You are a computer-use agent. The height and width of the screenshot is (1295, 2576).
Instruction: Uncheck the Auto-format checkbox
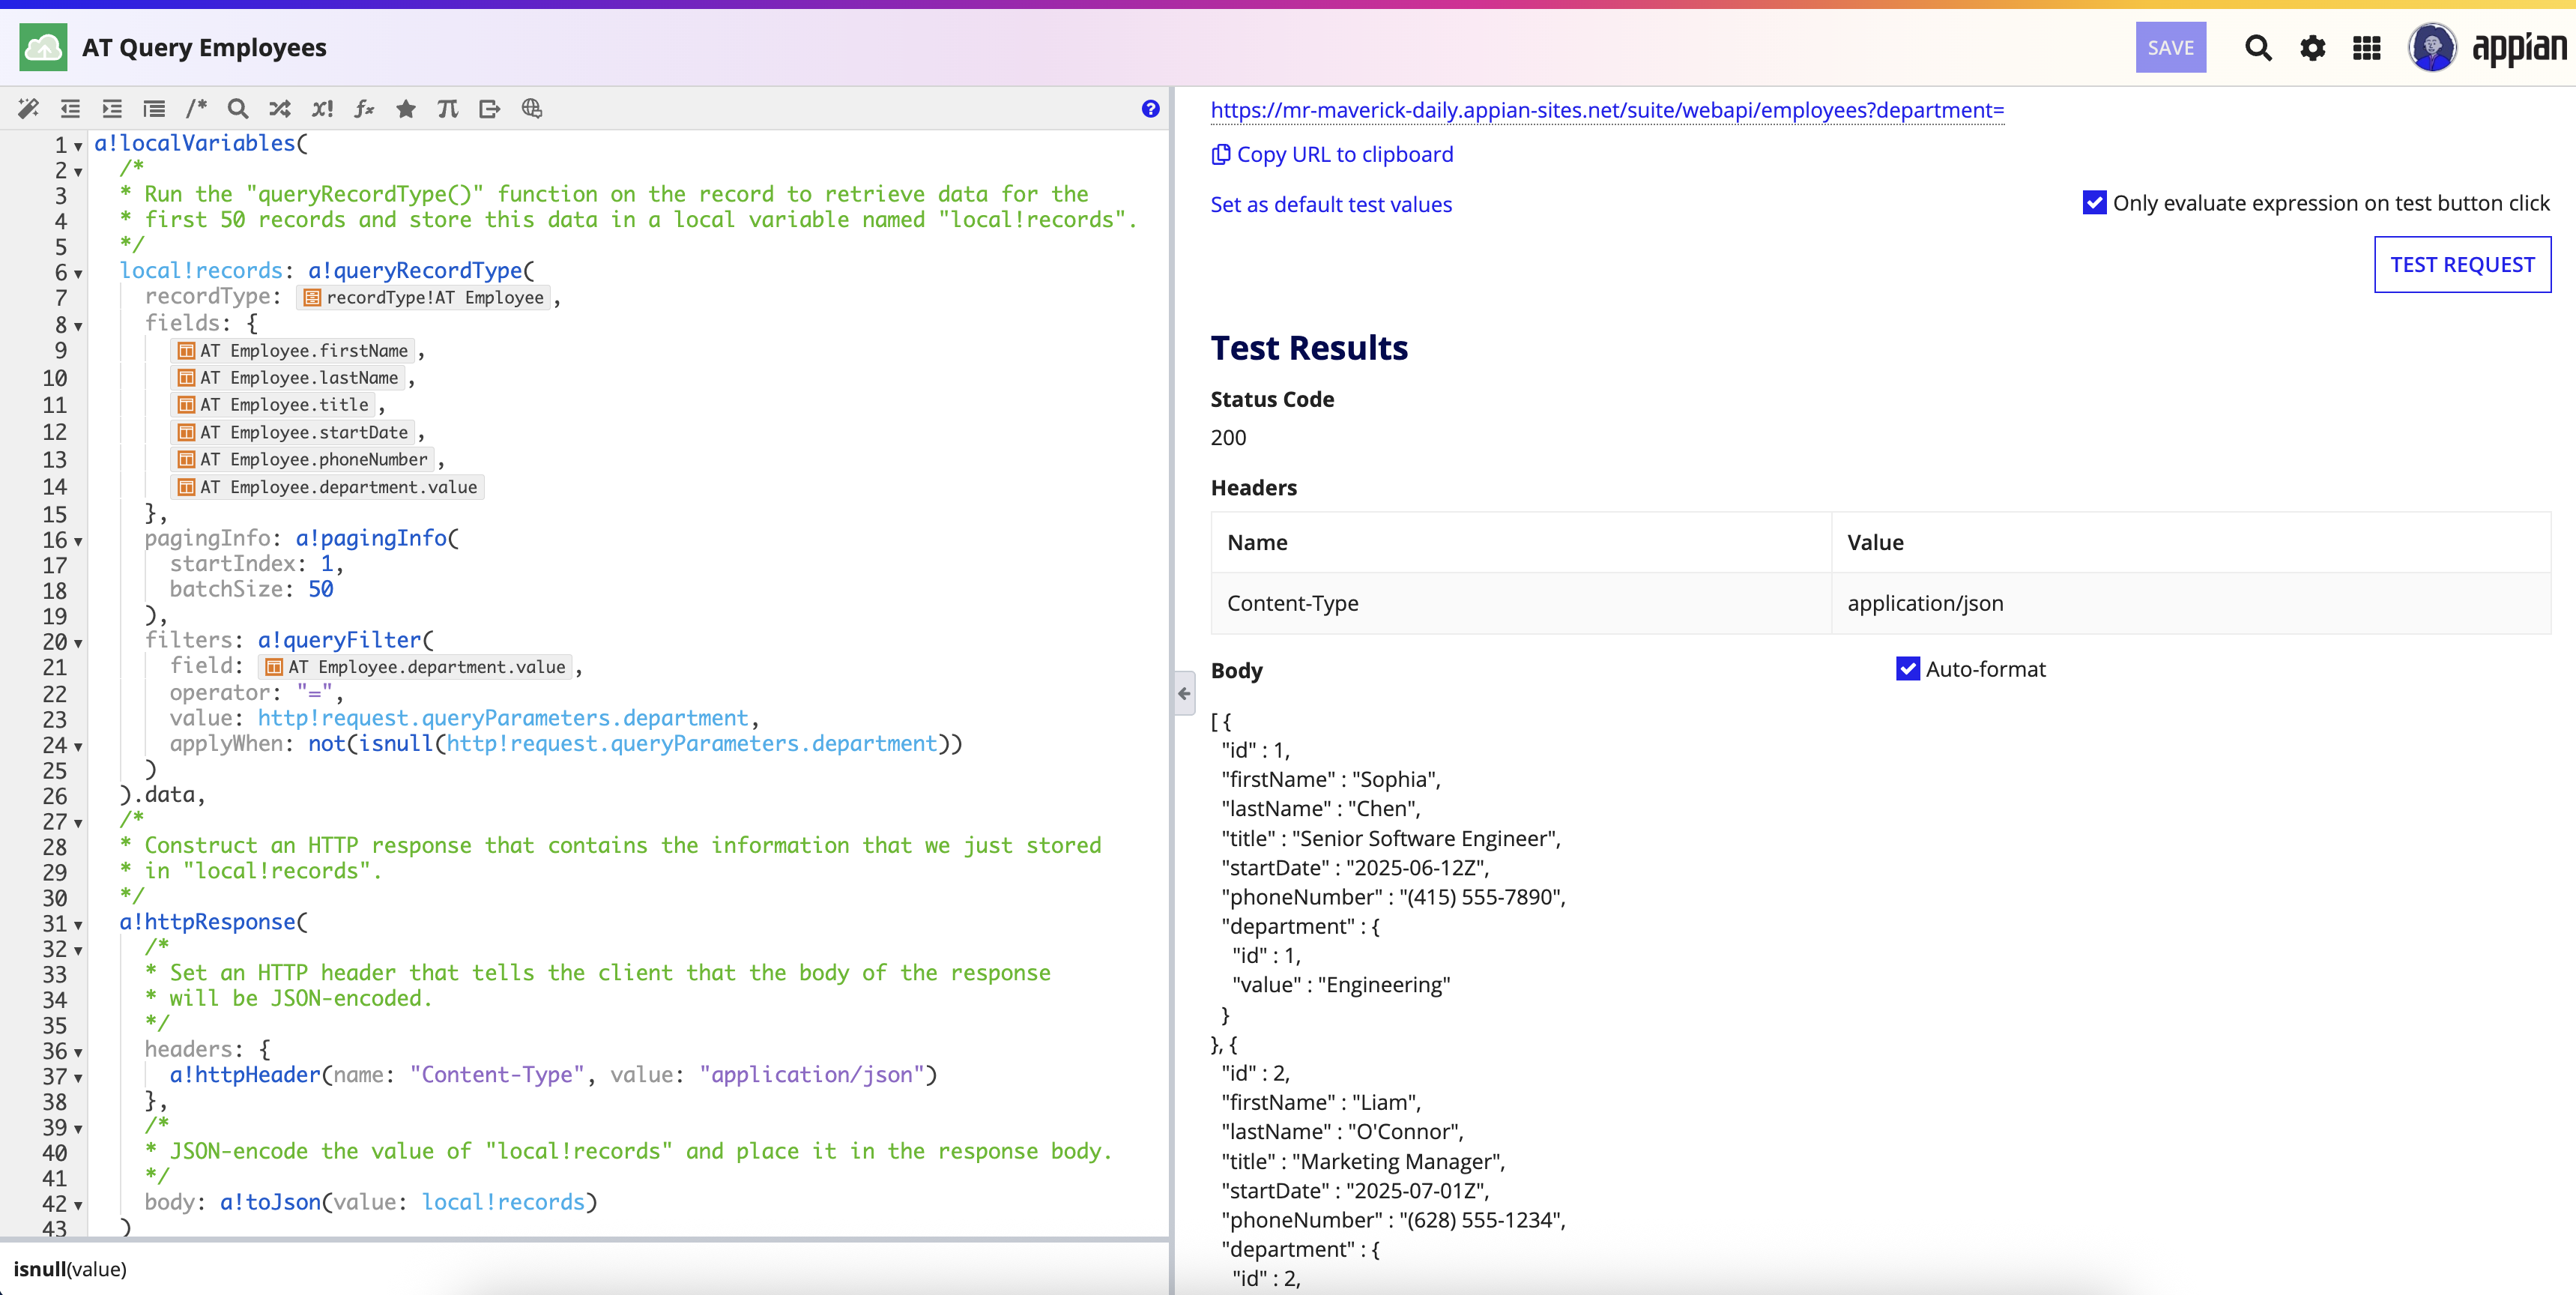1908,669
